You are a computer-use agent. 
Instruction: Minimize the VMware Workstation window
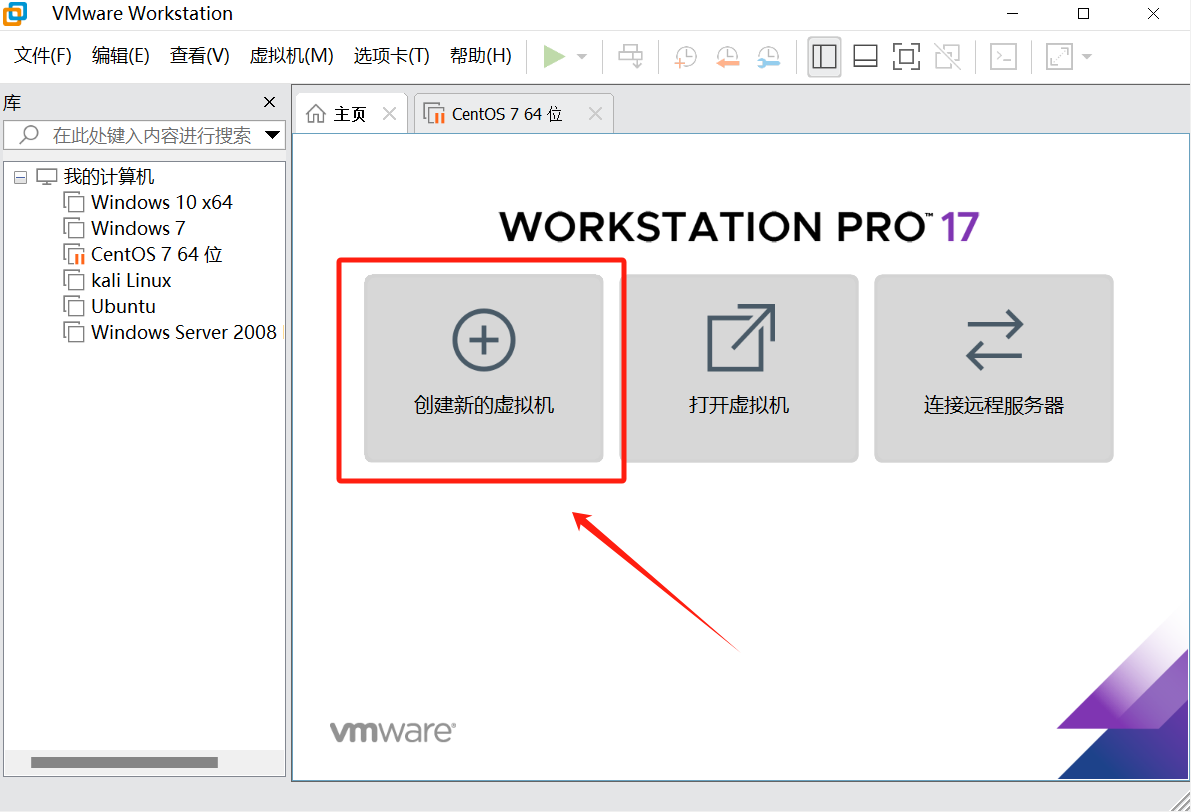coord(1012,14)
